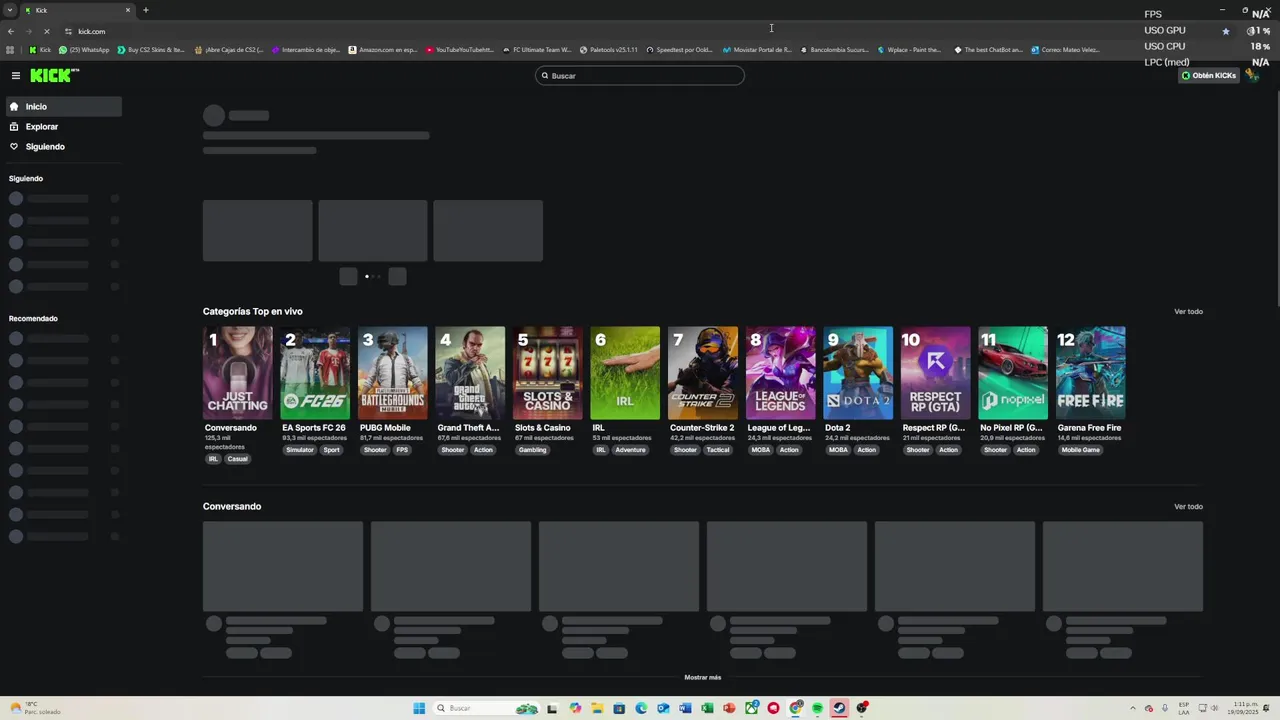Go to Inicio in the sidebar
The image size is (1280, 720).
(x=62, y=106)
